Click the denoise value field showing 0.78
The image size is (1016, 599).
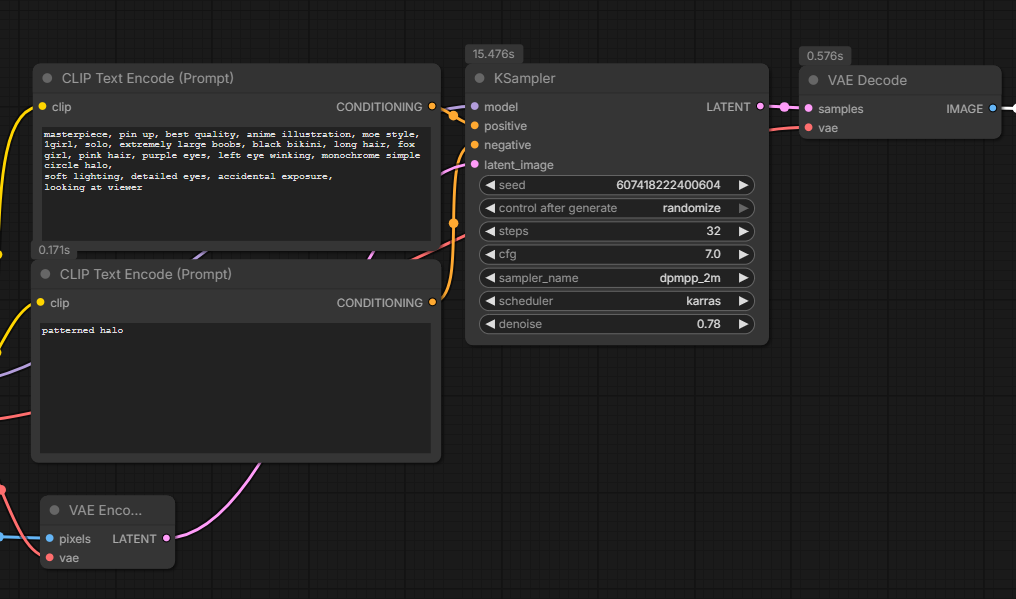[x=616, y=324]
